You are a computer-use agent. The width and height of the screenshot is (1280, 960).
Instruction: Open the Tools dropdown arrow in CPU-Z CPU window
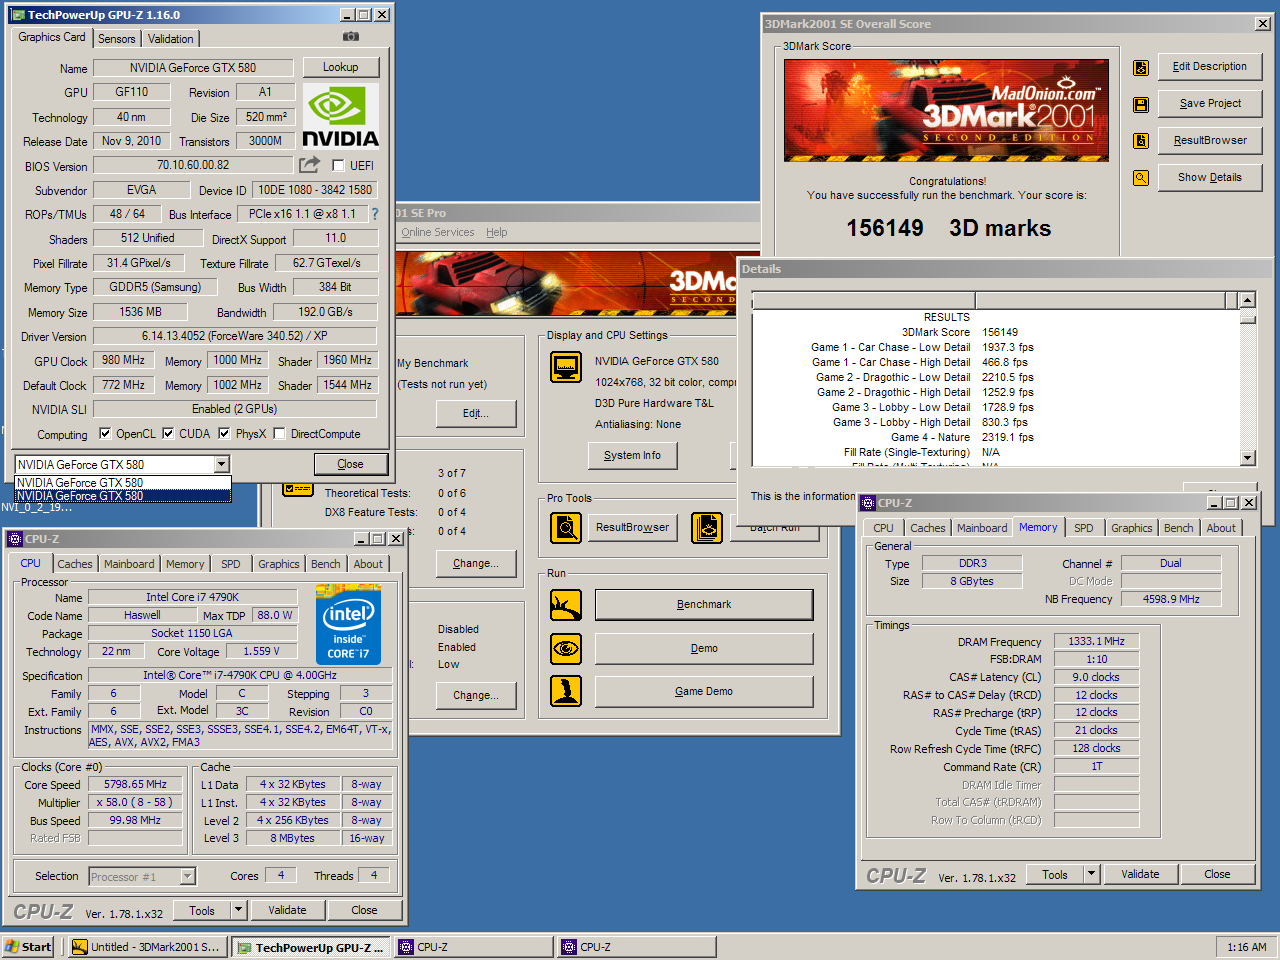click(238, 910)
